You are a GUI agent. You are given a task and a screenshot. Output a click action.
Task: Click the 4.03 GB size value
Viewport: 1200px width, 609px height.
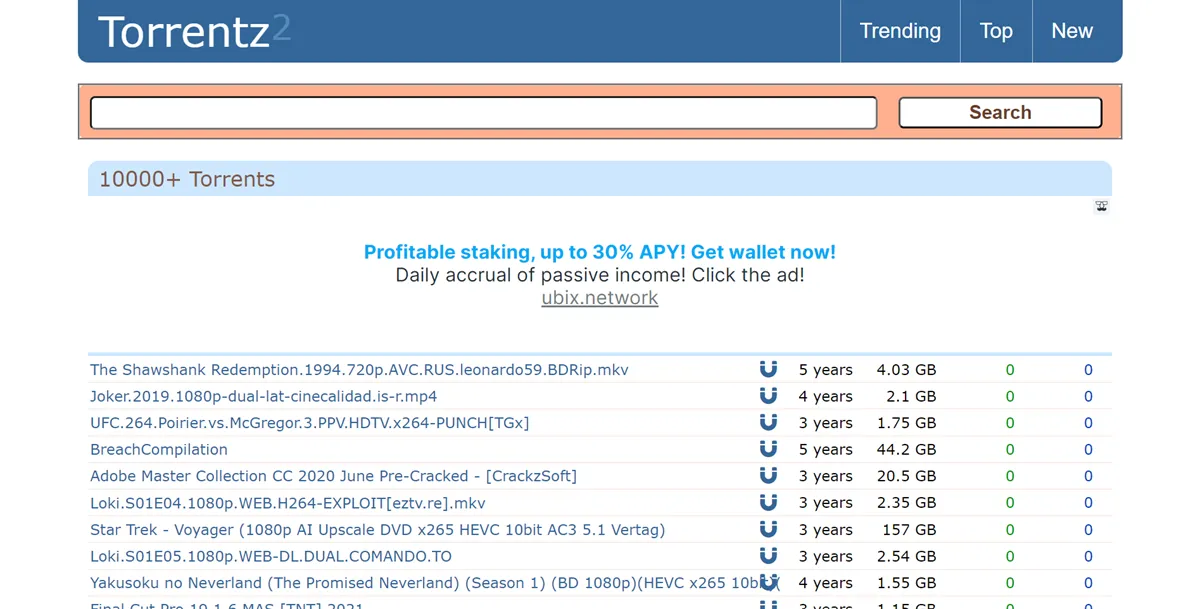click(907, 370)
